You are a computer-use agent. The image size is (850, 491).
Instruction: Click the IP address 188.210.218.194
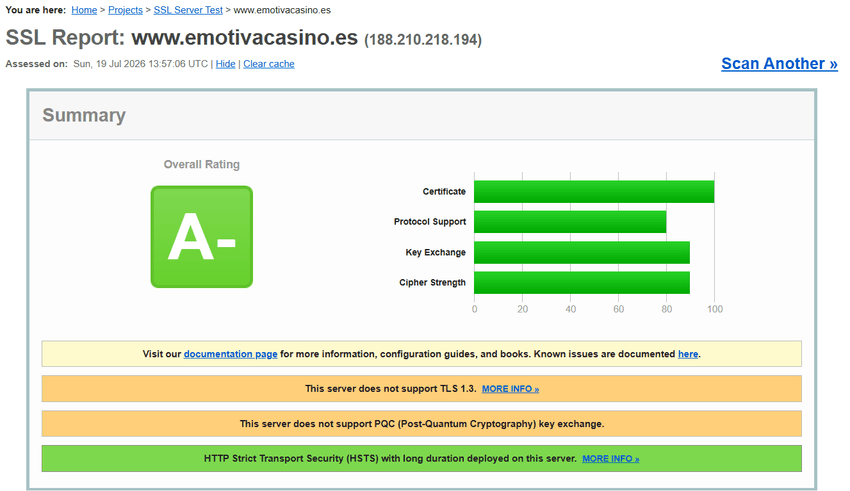tap(423, 40)
